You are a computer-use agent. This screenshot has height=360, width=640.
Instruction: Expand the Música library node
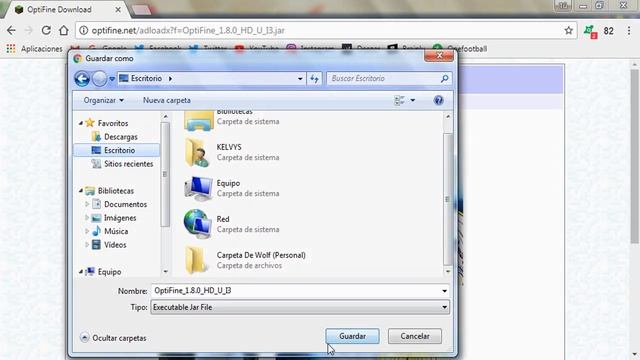pyautogui.click(x=87, y=231)
